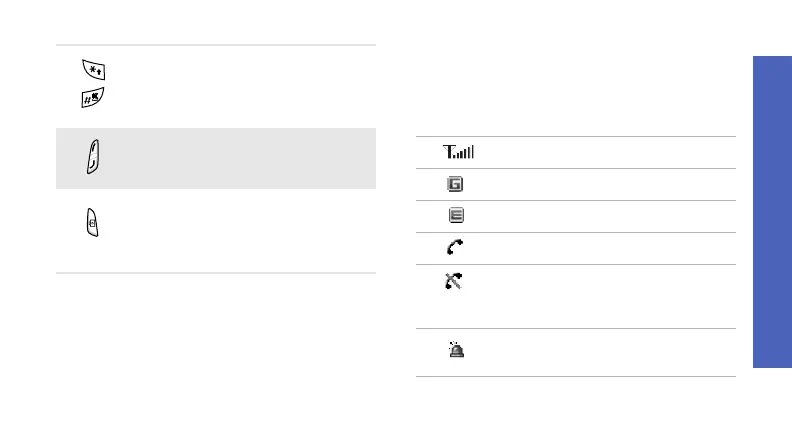Select the volume side key icon
The width and height of the screenshot is (792, 430).
pos(92,158)
